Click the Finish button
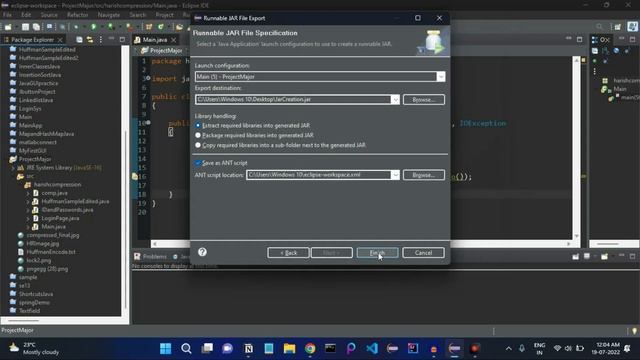Image resolution: width=640 pixels, height=360 pixels. [377, 253]
